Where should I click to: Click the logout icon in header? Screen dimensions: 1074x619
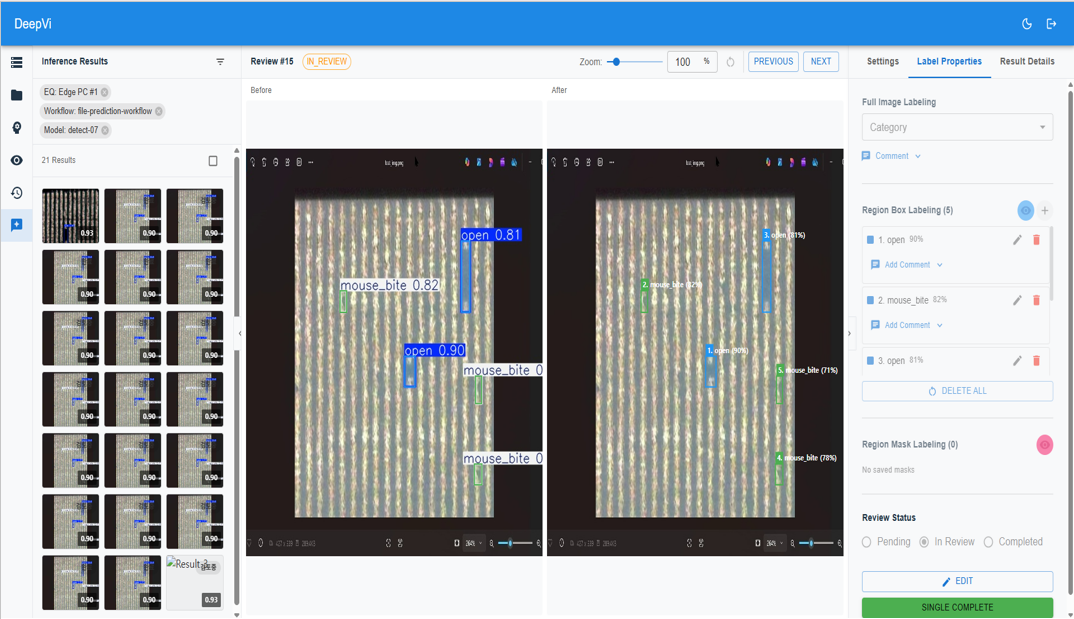click(1051, 24)
